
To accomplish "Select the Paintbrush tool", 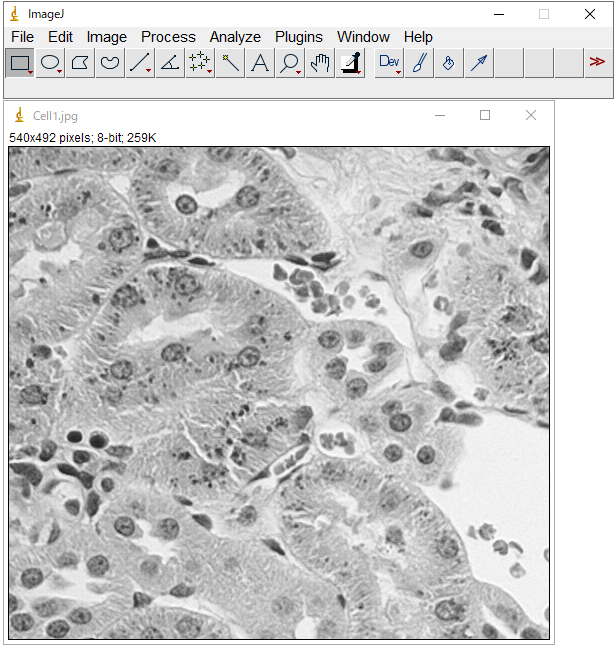I will pos(419,64).
